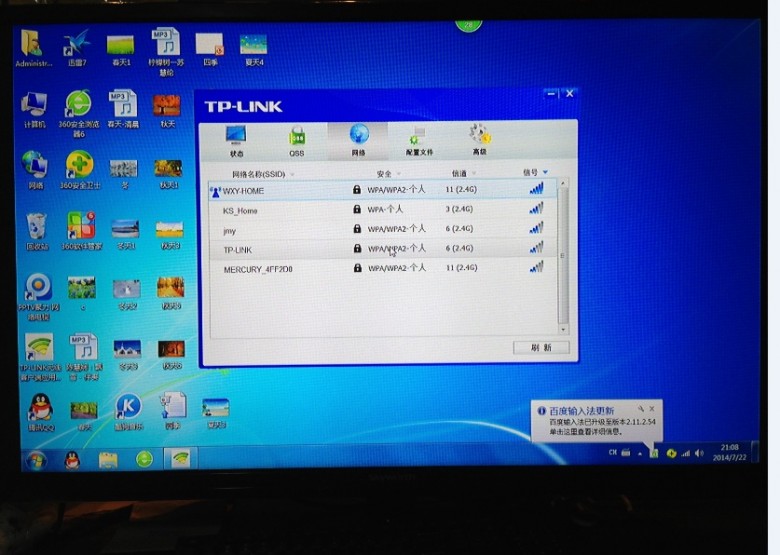Switch to the QSS tab
The image size is (780, 555).
(x=297, y=142)
